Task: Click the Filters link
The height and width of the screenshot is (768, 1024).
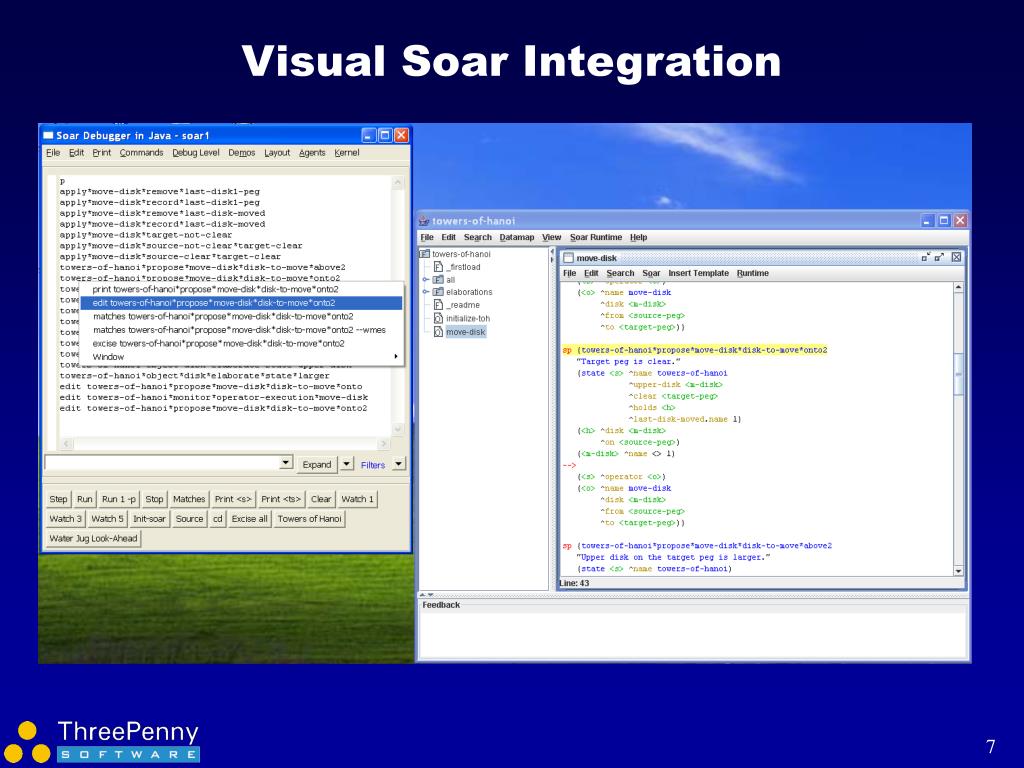Action: [x=373, y=465]
